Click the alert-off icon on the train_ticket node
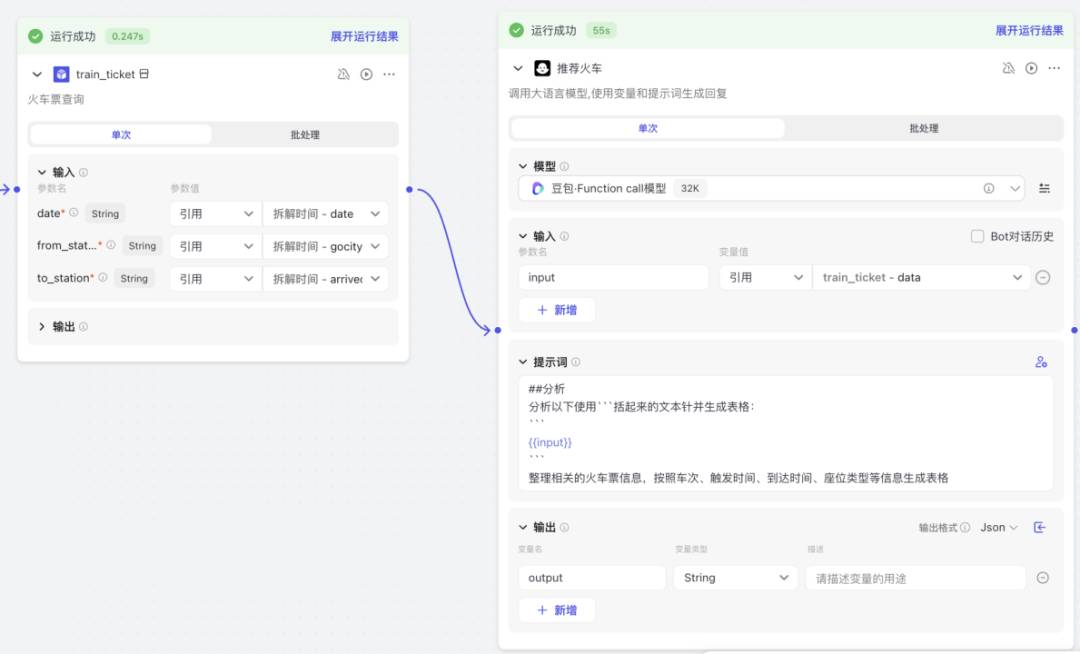Screen dimensions: 1080x654 343,74
